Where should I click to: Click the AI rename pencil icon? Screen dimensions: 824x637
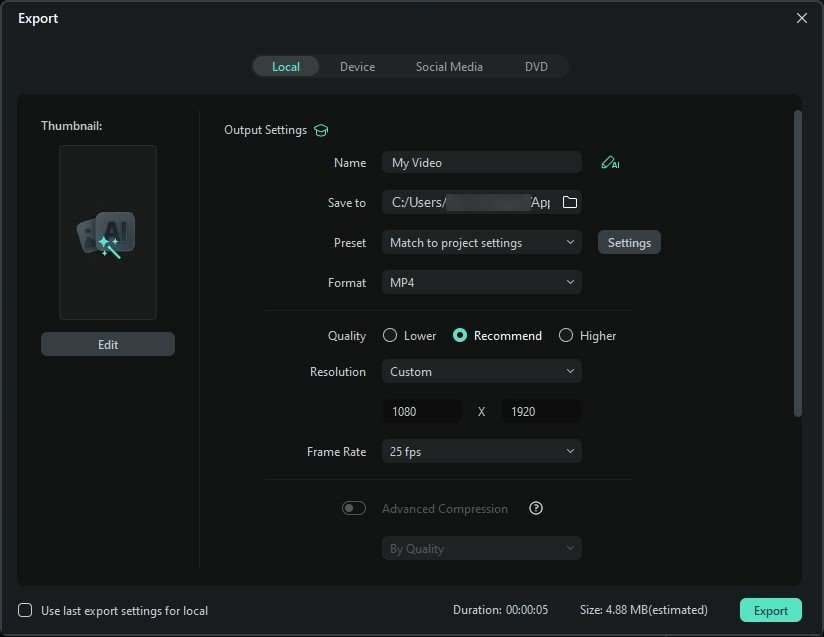coord(609,163)
